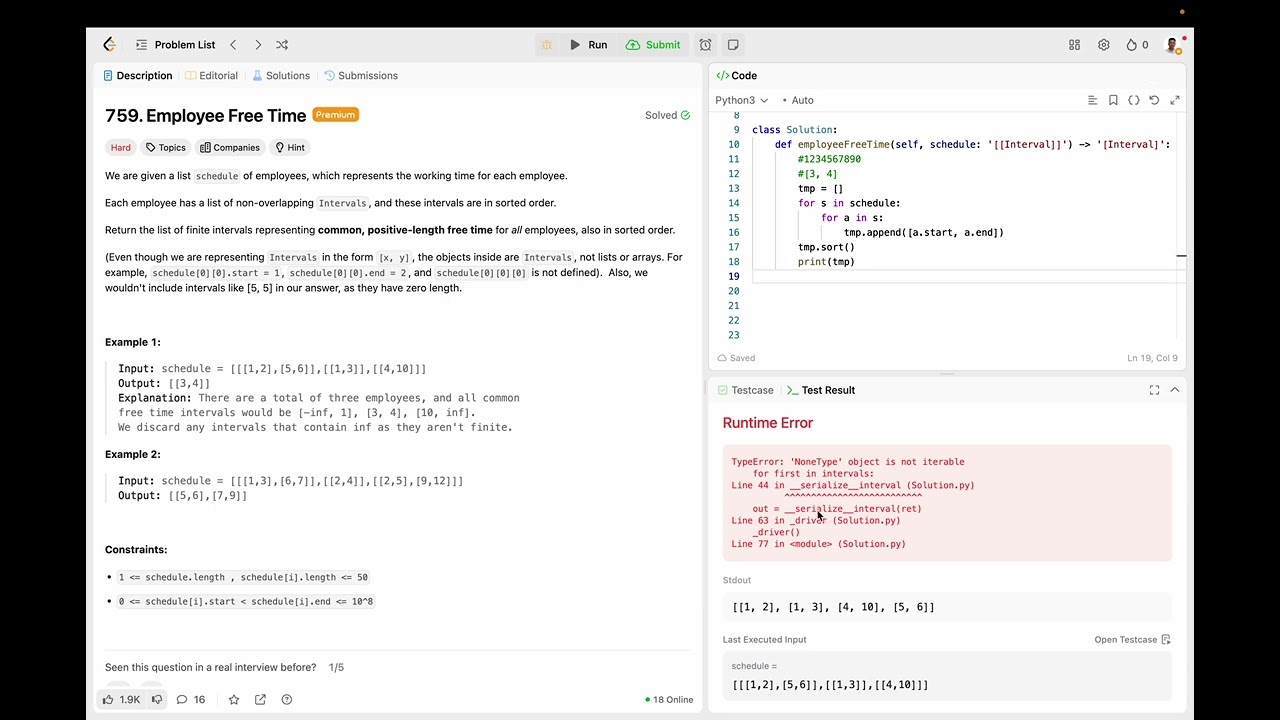
Task: Expand the Topics tag
Action: [x=166, y=148]
